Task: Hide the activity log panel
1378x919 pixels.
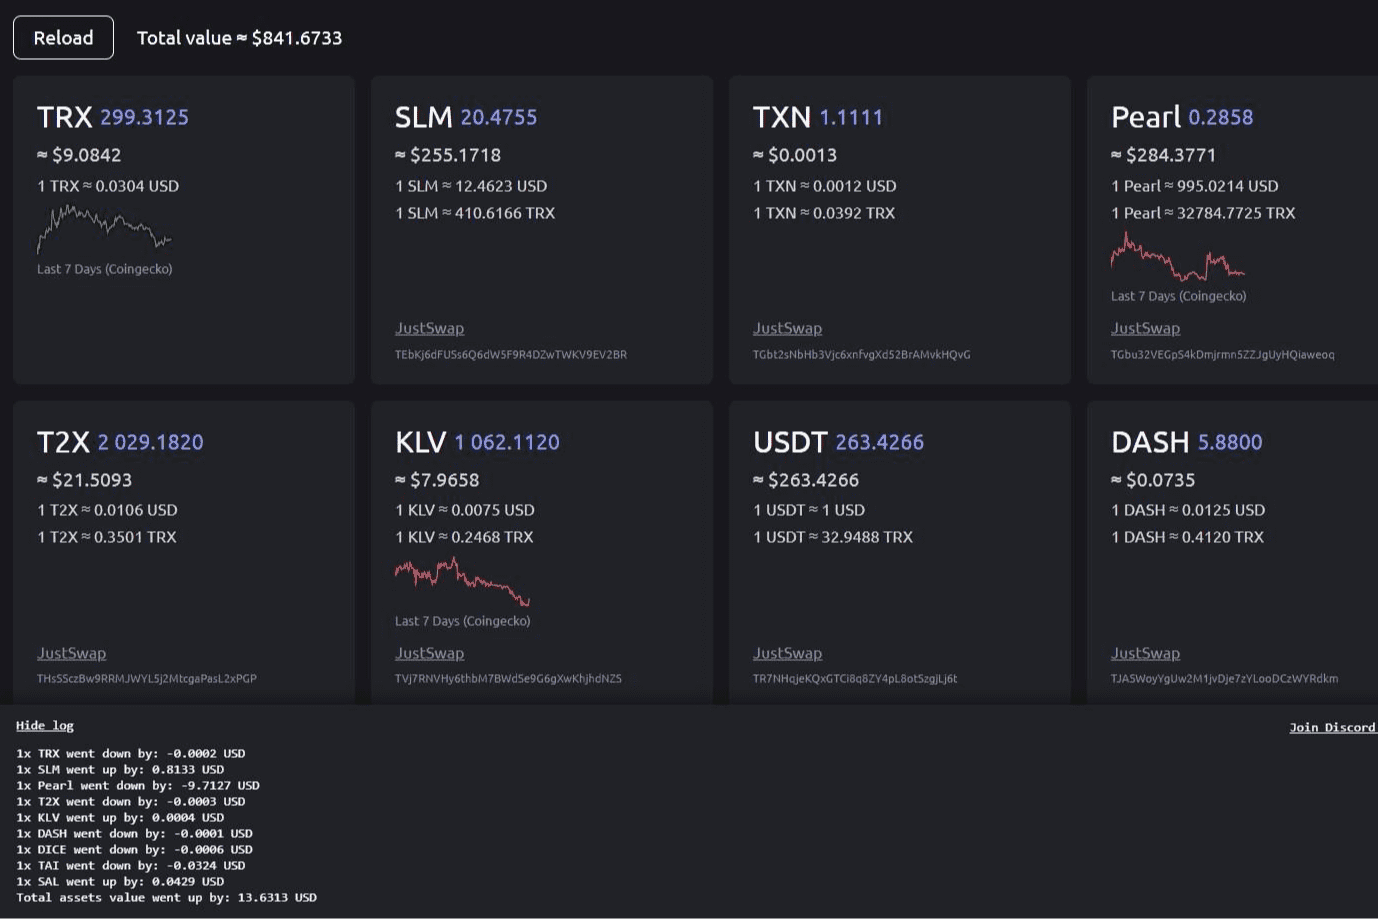Action: (x=45, y=725)
